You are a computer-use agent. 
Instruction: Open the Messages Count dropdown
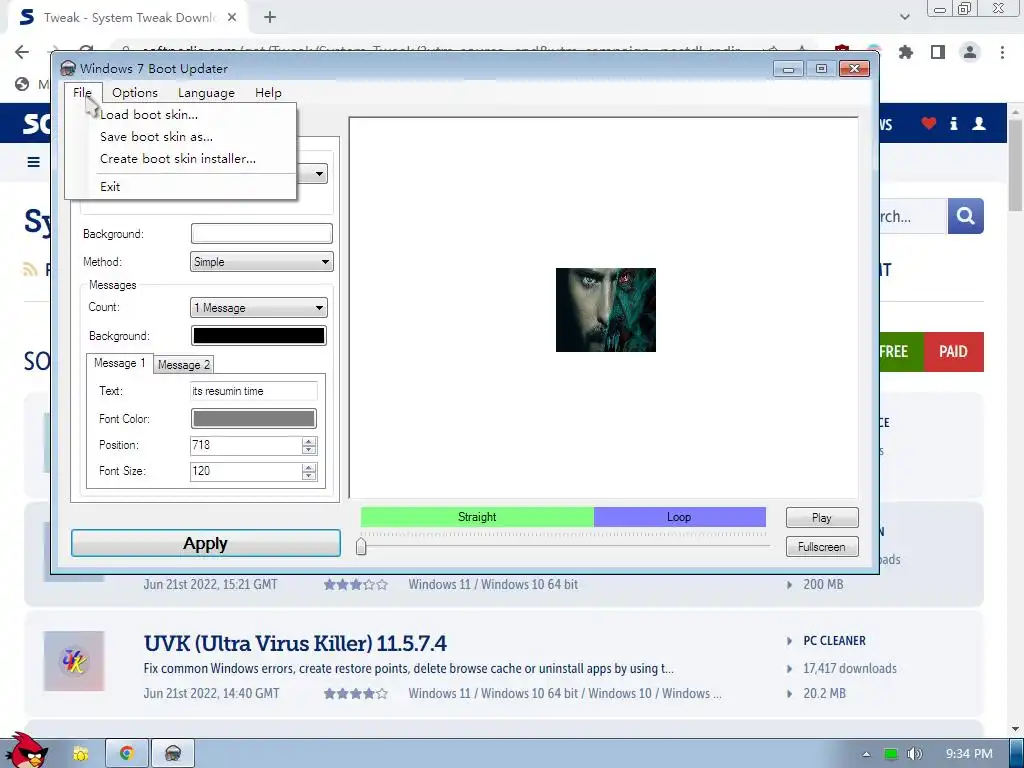point(259,308)
